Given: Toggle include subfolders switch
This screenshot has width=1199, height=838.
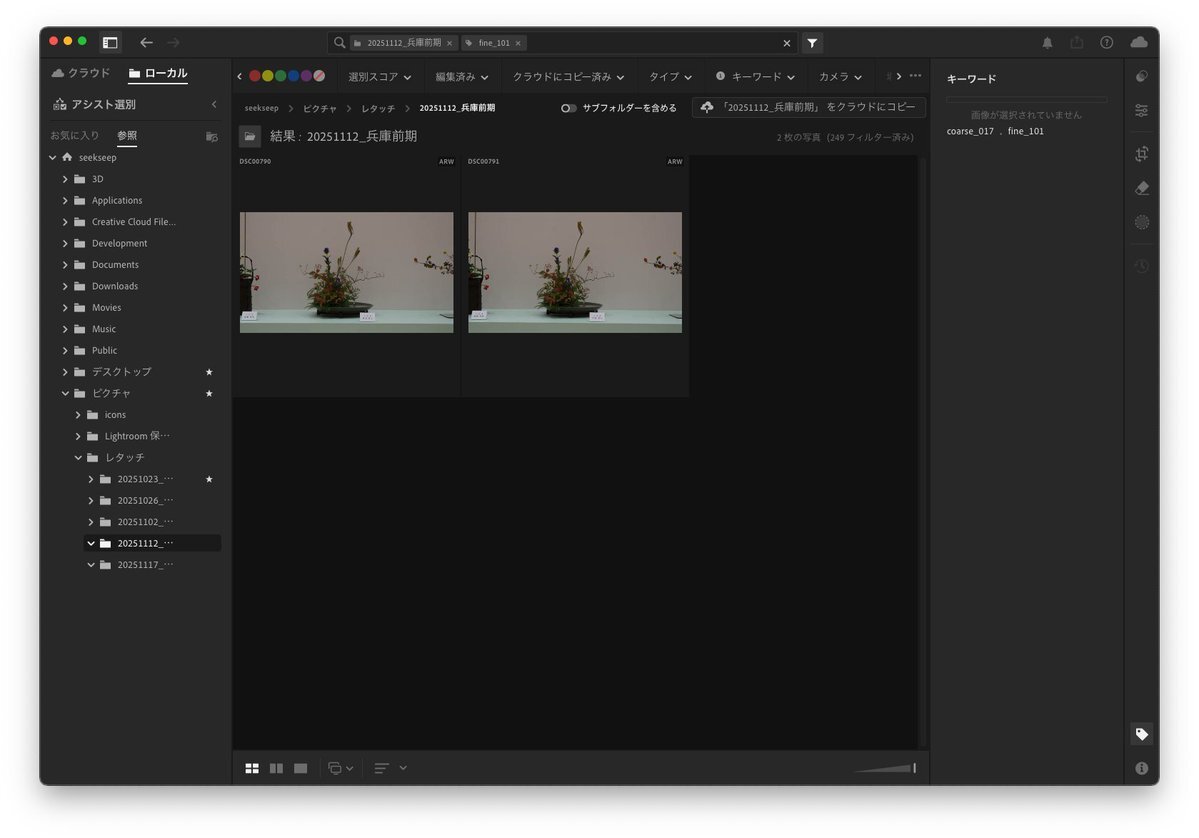Looking at the screenshot, I should click(x=568, y=108).
